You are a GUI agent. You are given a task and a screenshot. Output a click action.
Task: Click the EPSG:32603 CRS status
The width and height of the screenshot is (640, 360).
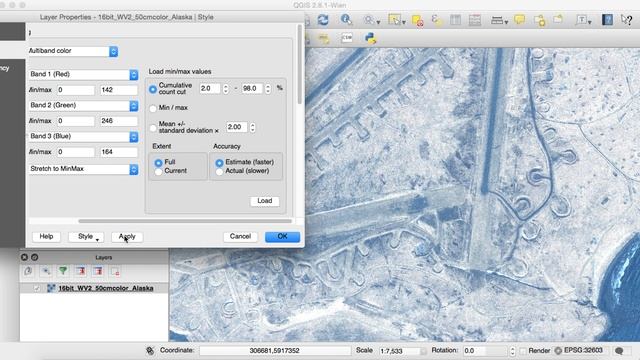click(x=578, y=350)
